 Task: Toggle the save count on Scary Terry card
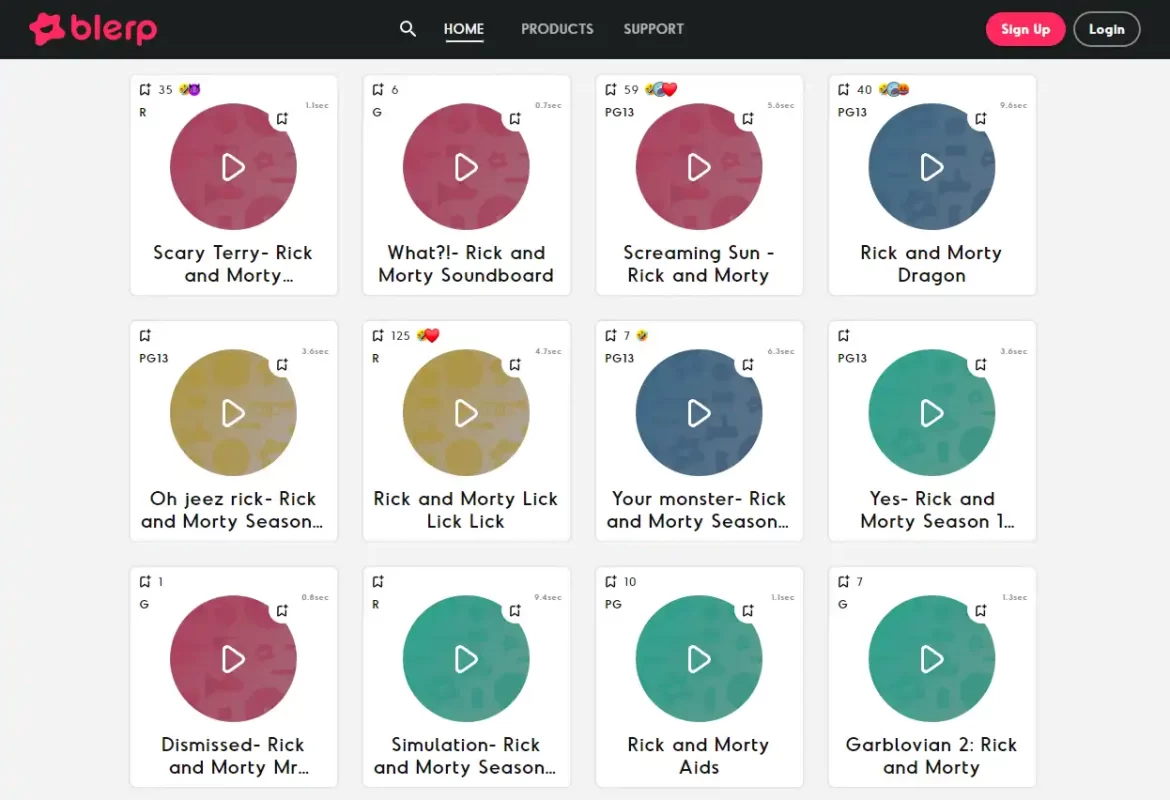click(x=146, y=90)
